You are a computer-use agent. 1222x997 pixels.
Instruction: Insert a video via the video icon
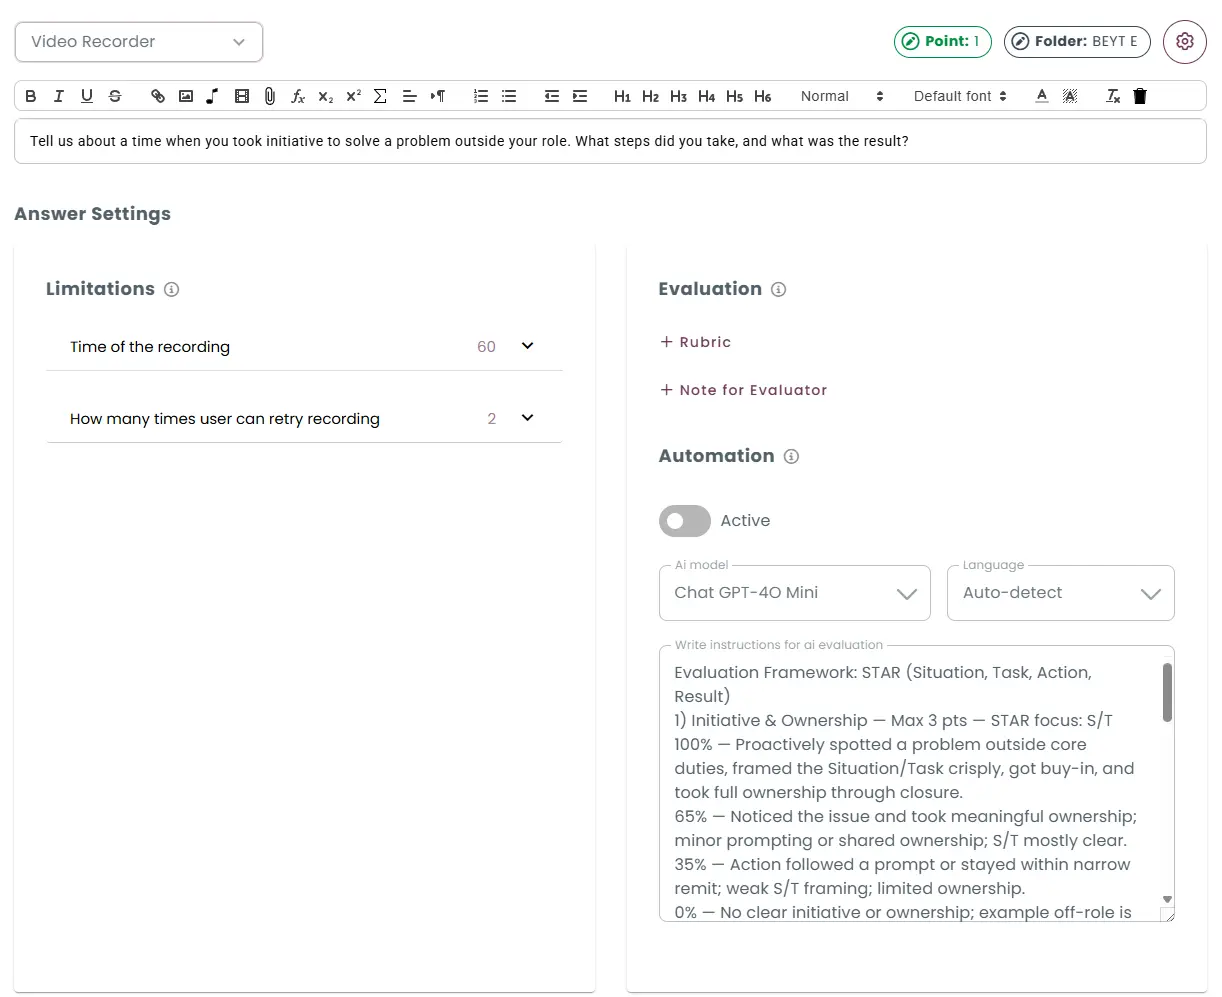click(241, 96)
